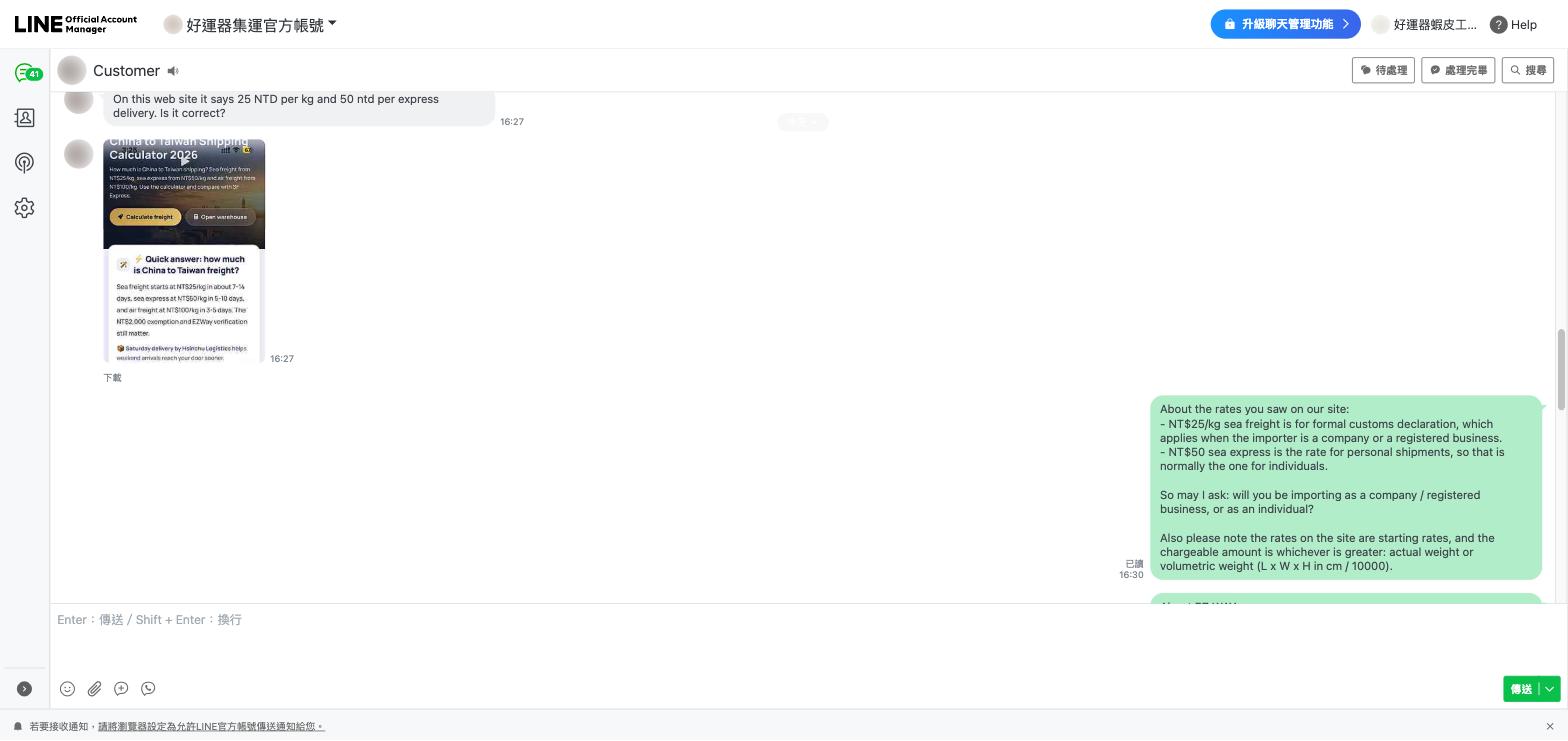This screenshot has height=741, width=1568.
Task: Open the Help menu
Action: point(1513,24)
